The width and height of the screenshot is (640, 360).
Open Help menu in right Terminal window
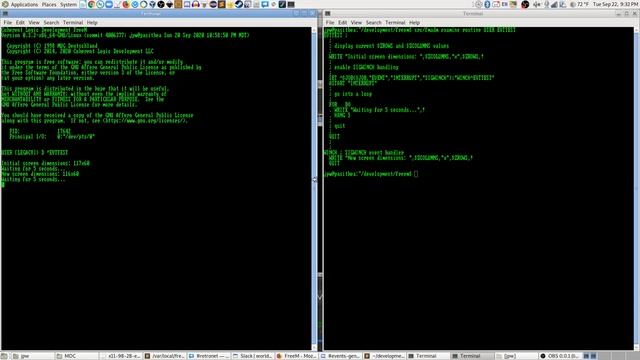pos(414,22)
